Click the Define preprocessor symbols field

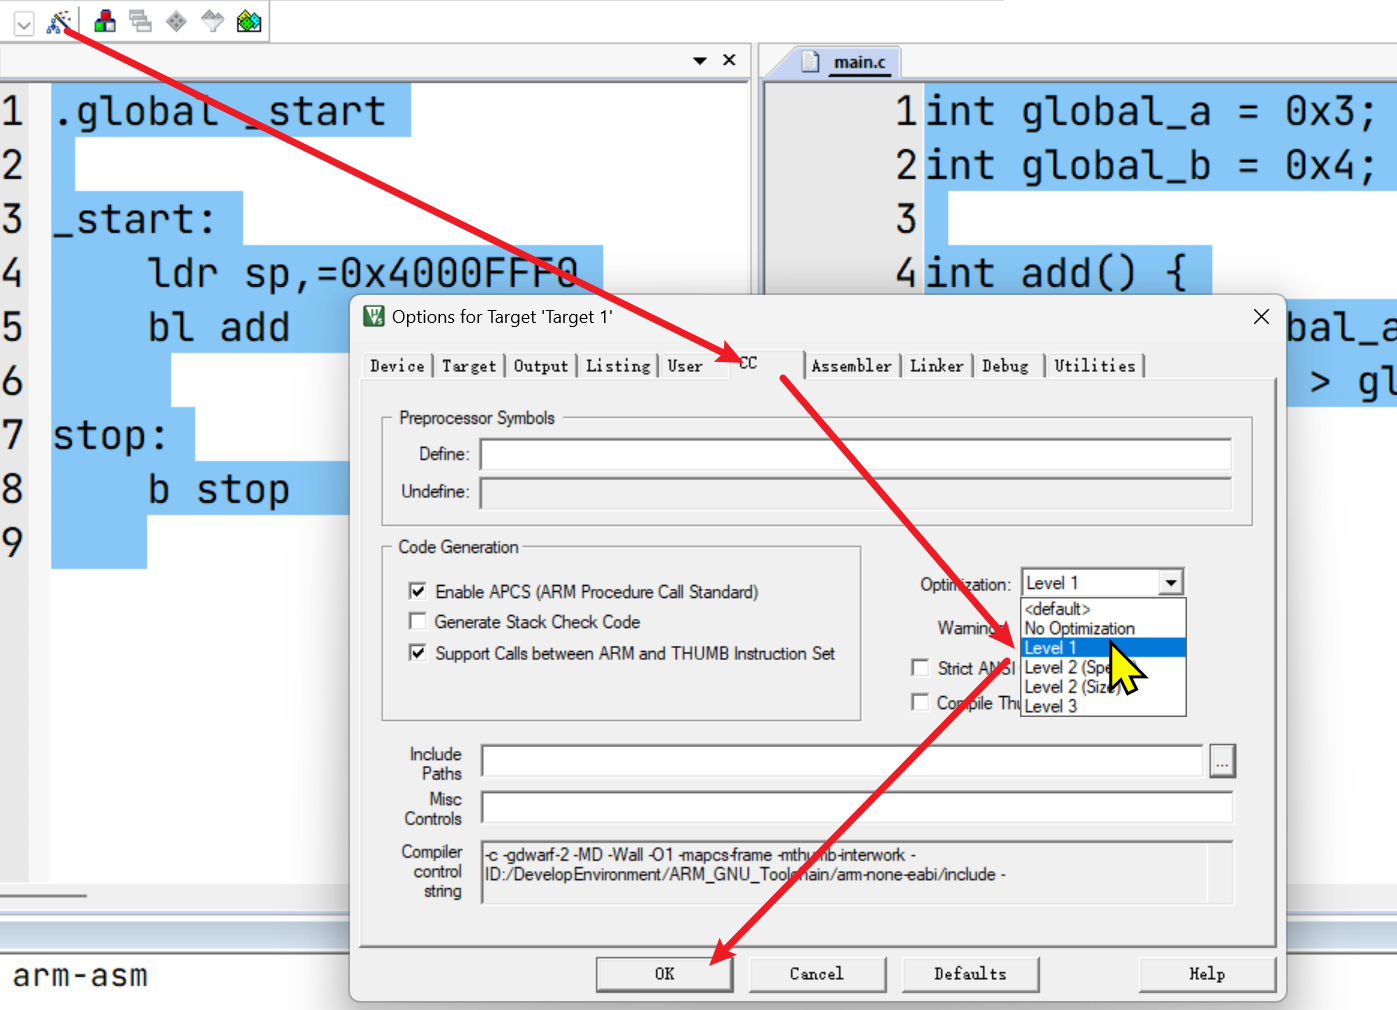856,454
